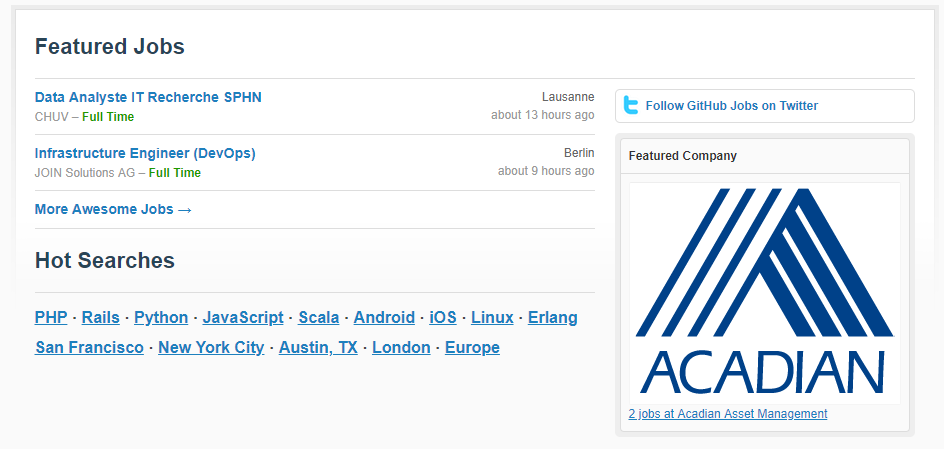Open Follow GitHub Jobs on Twitter

pos(731,106)
